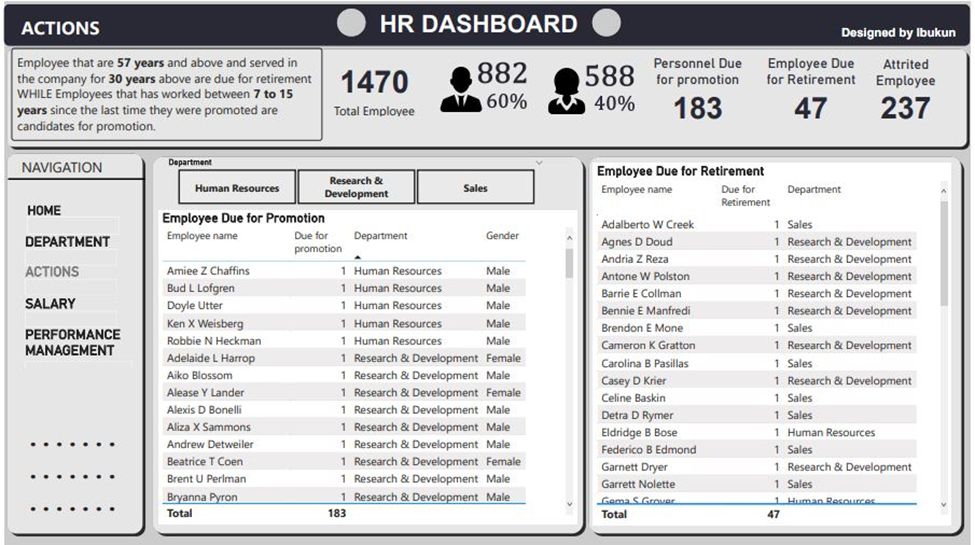Click the retirement table scroll-down arrow
Viewport: 975px width, 545px height.
(943, 505)
